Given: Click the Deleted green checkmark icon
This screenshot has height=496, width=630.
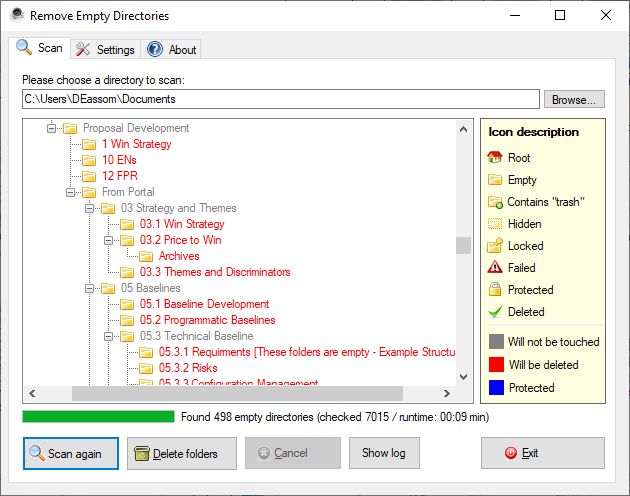Looking at the screenshot, I should coord(495,312).
